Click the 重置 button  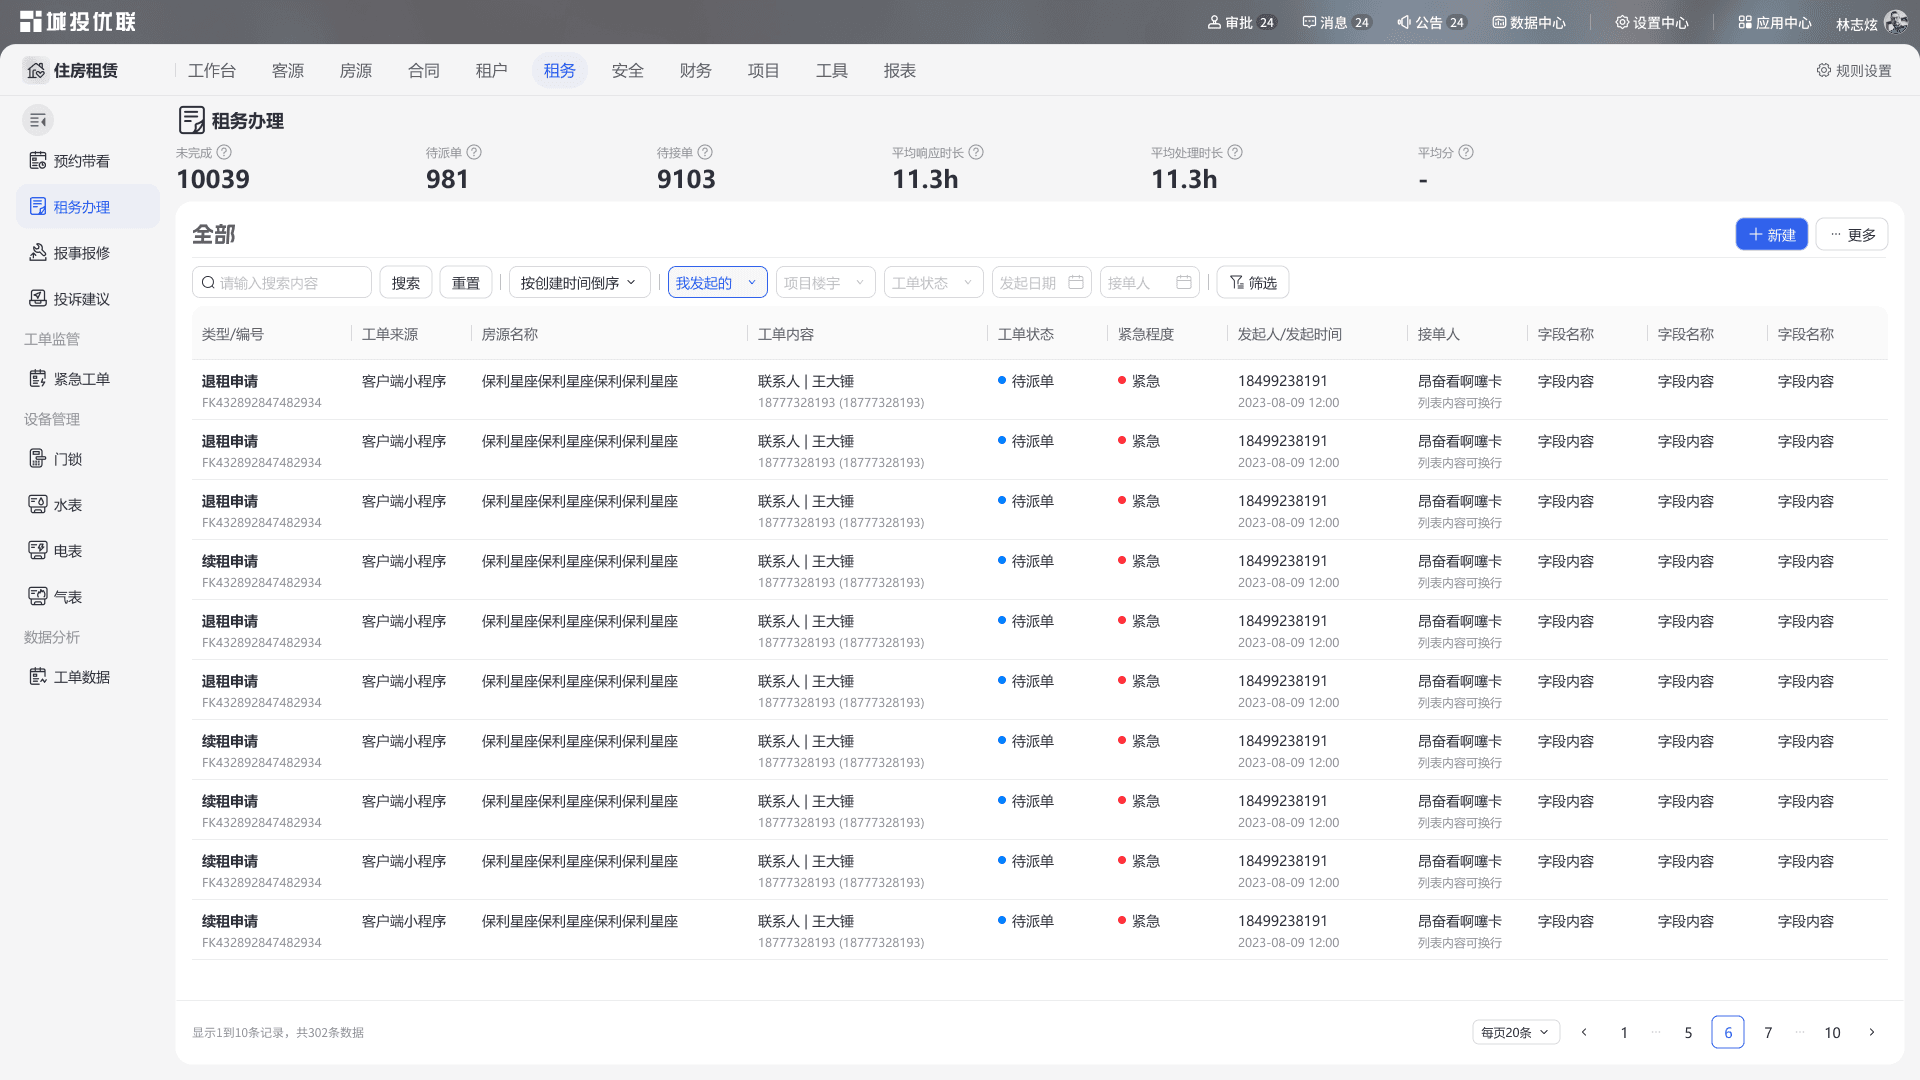(466, 283)
